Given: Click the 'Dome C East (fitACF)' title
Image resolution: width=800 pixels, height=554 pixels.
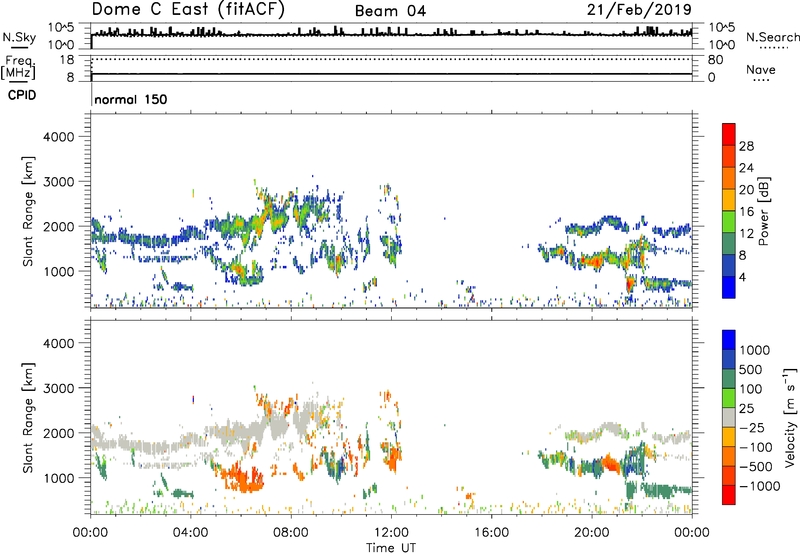Looking at the screenshot, I should 188,9.
